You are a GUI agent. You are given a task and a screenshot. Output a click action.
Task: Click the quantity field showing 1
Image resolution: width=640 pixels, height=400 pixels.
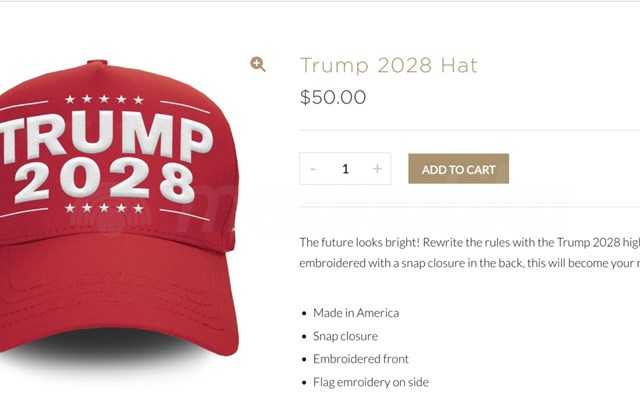345,169
